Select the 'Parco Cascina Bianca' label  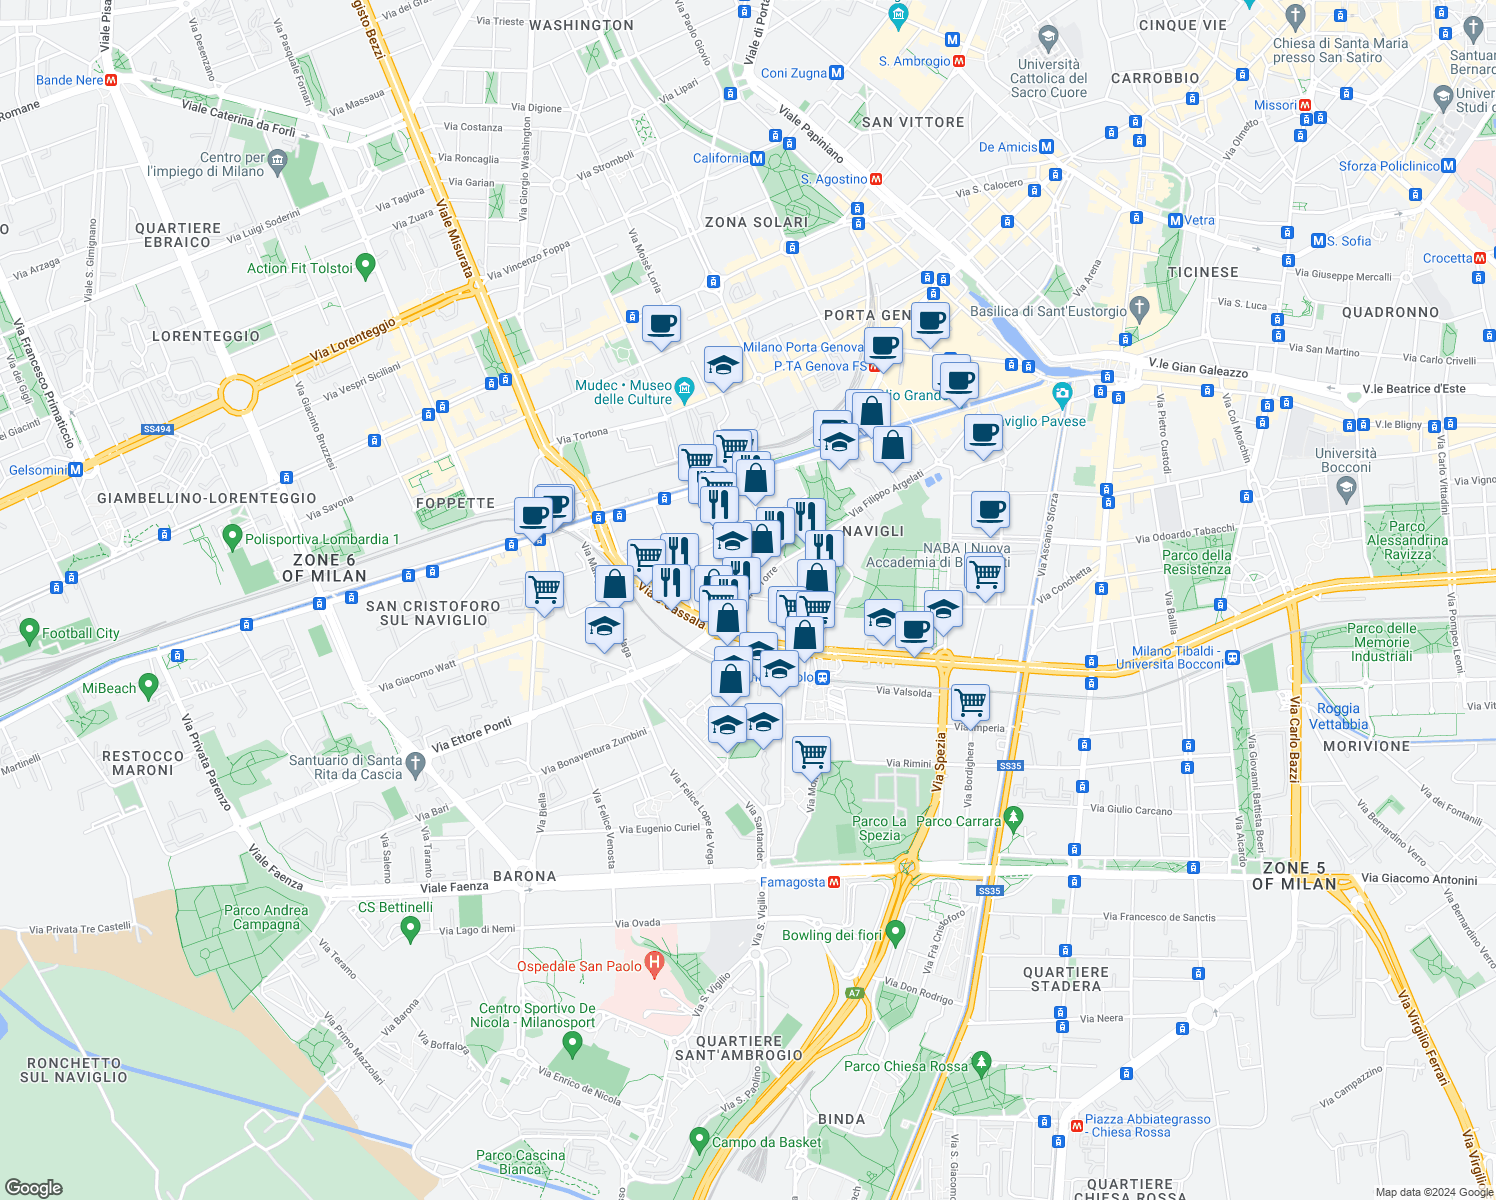pos(520,1162)
